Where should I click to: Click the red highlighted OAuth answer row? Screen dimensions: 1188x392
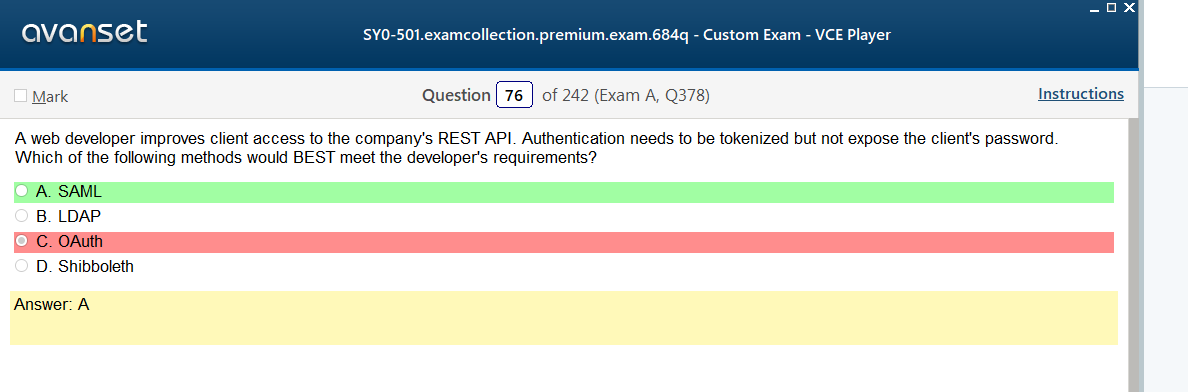(x=564, y=242)
